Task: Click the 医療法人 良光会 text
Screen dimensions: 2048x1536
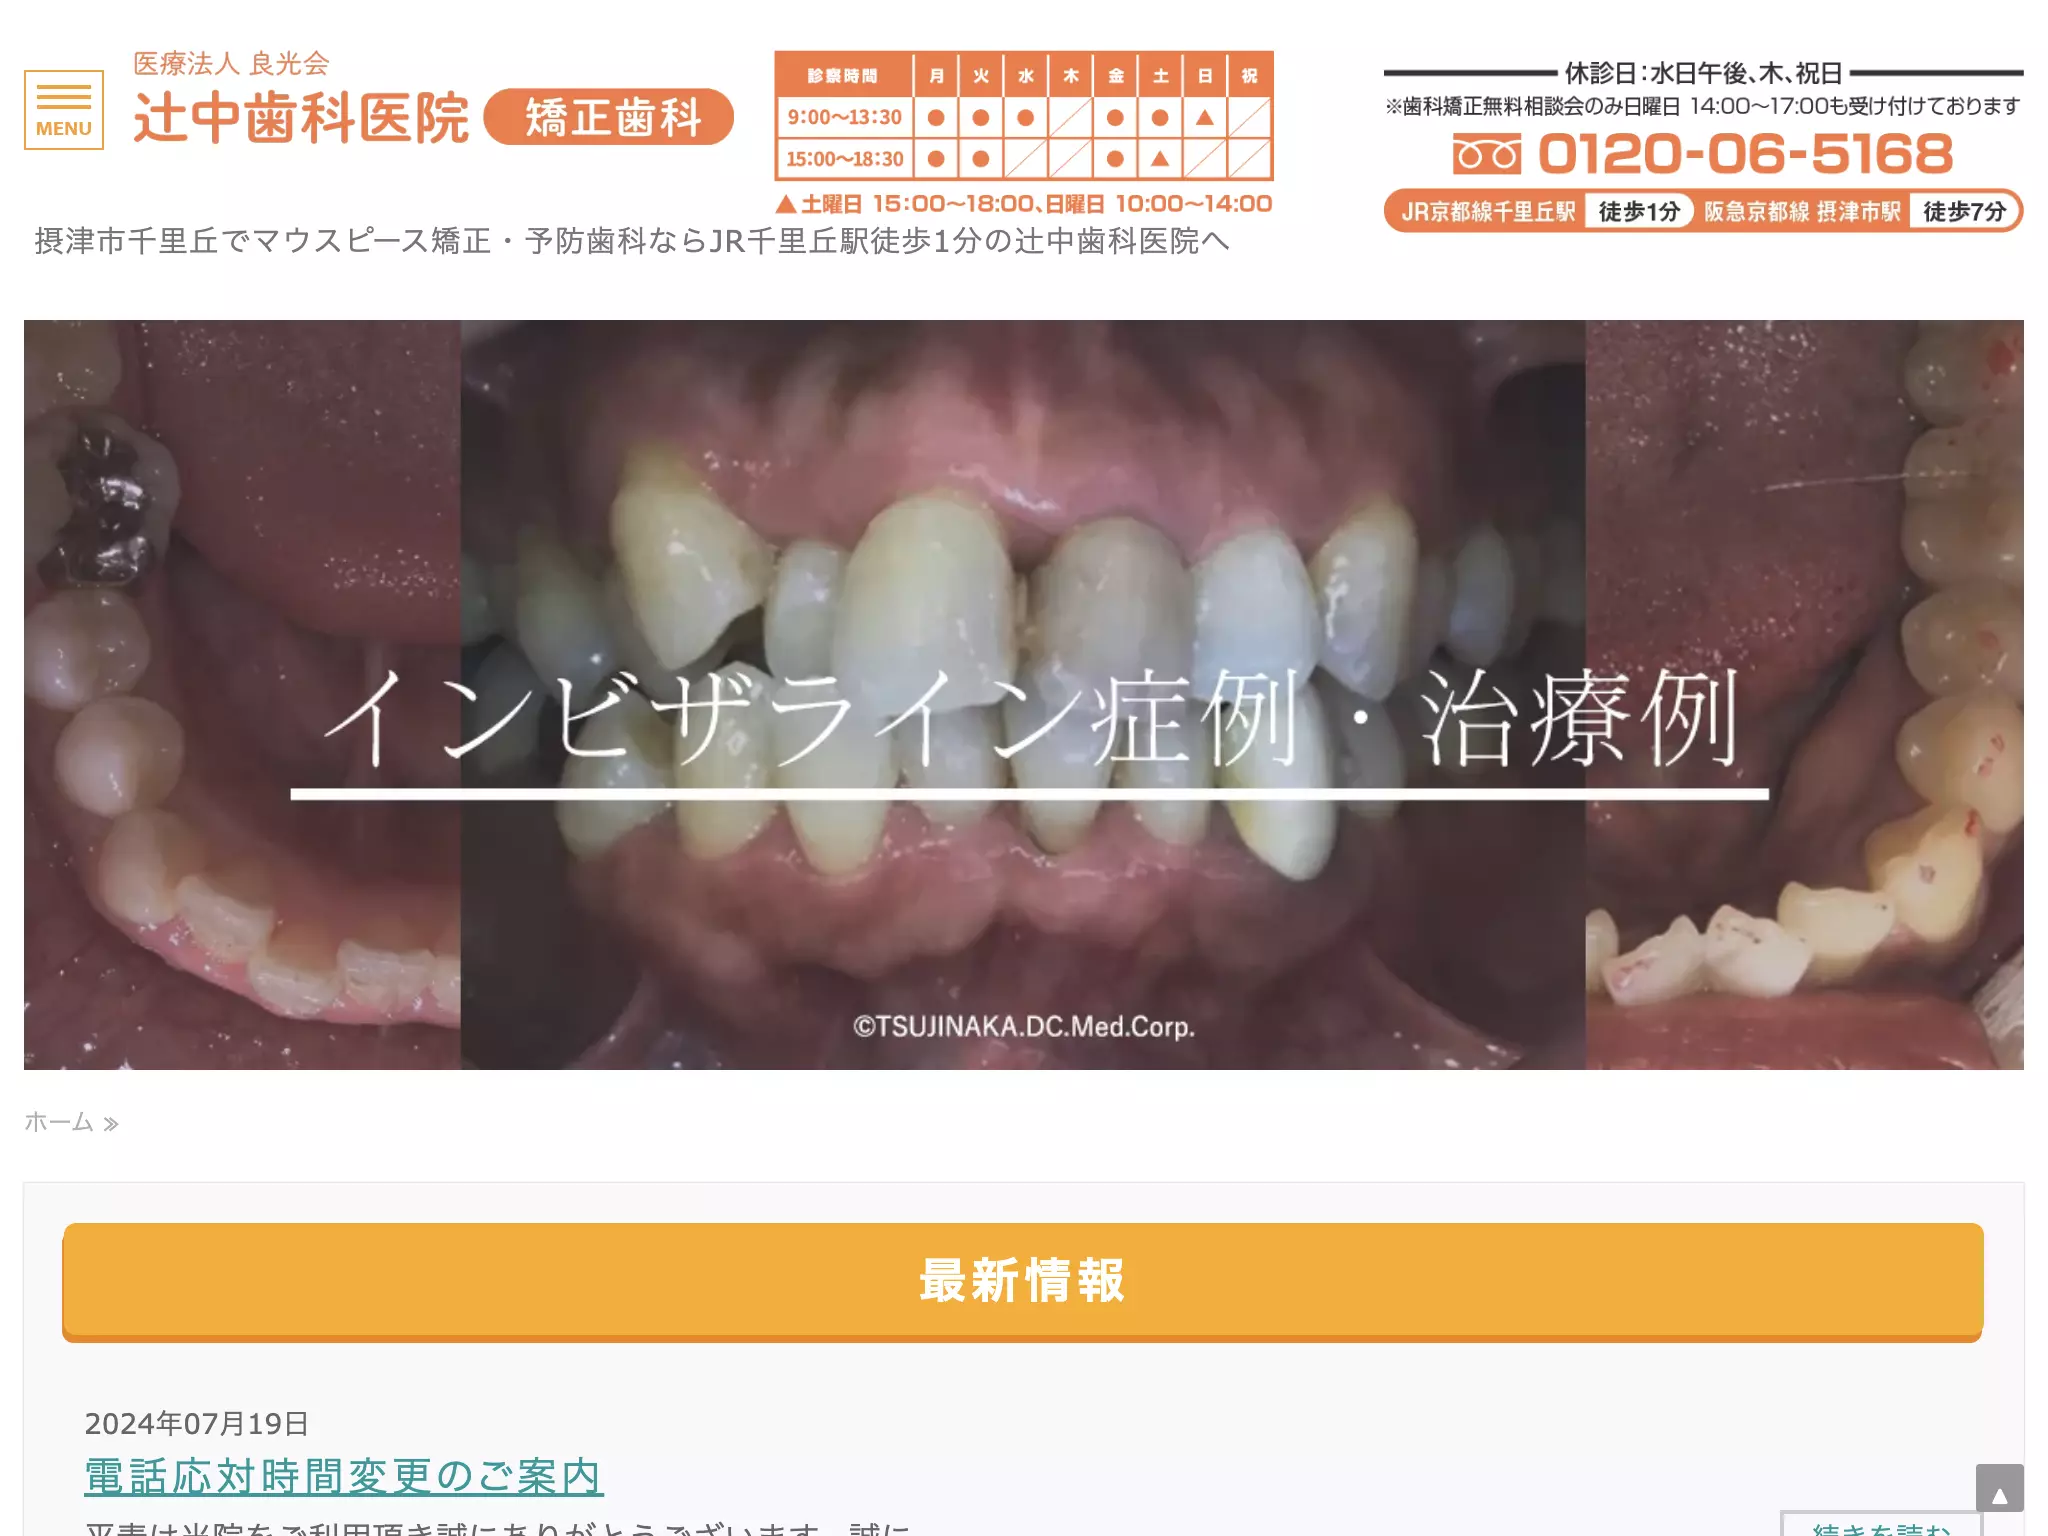Action: [231, 64]
